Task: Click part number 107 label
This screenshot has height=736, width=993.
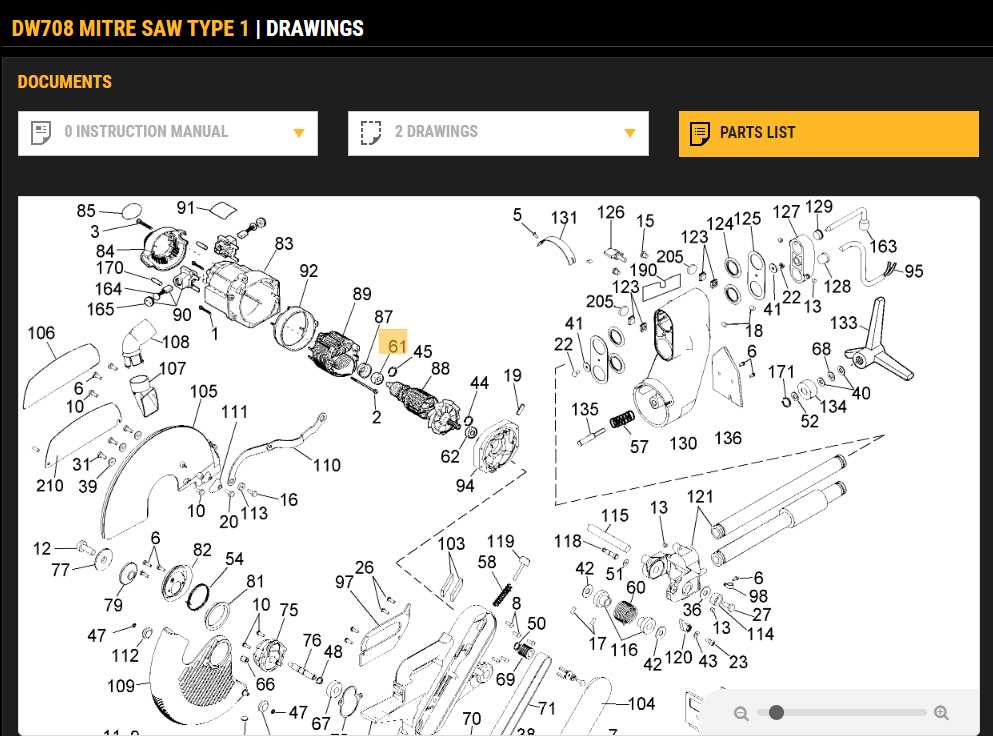Action: [x=172, y=369]
